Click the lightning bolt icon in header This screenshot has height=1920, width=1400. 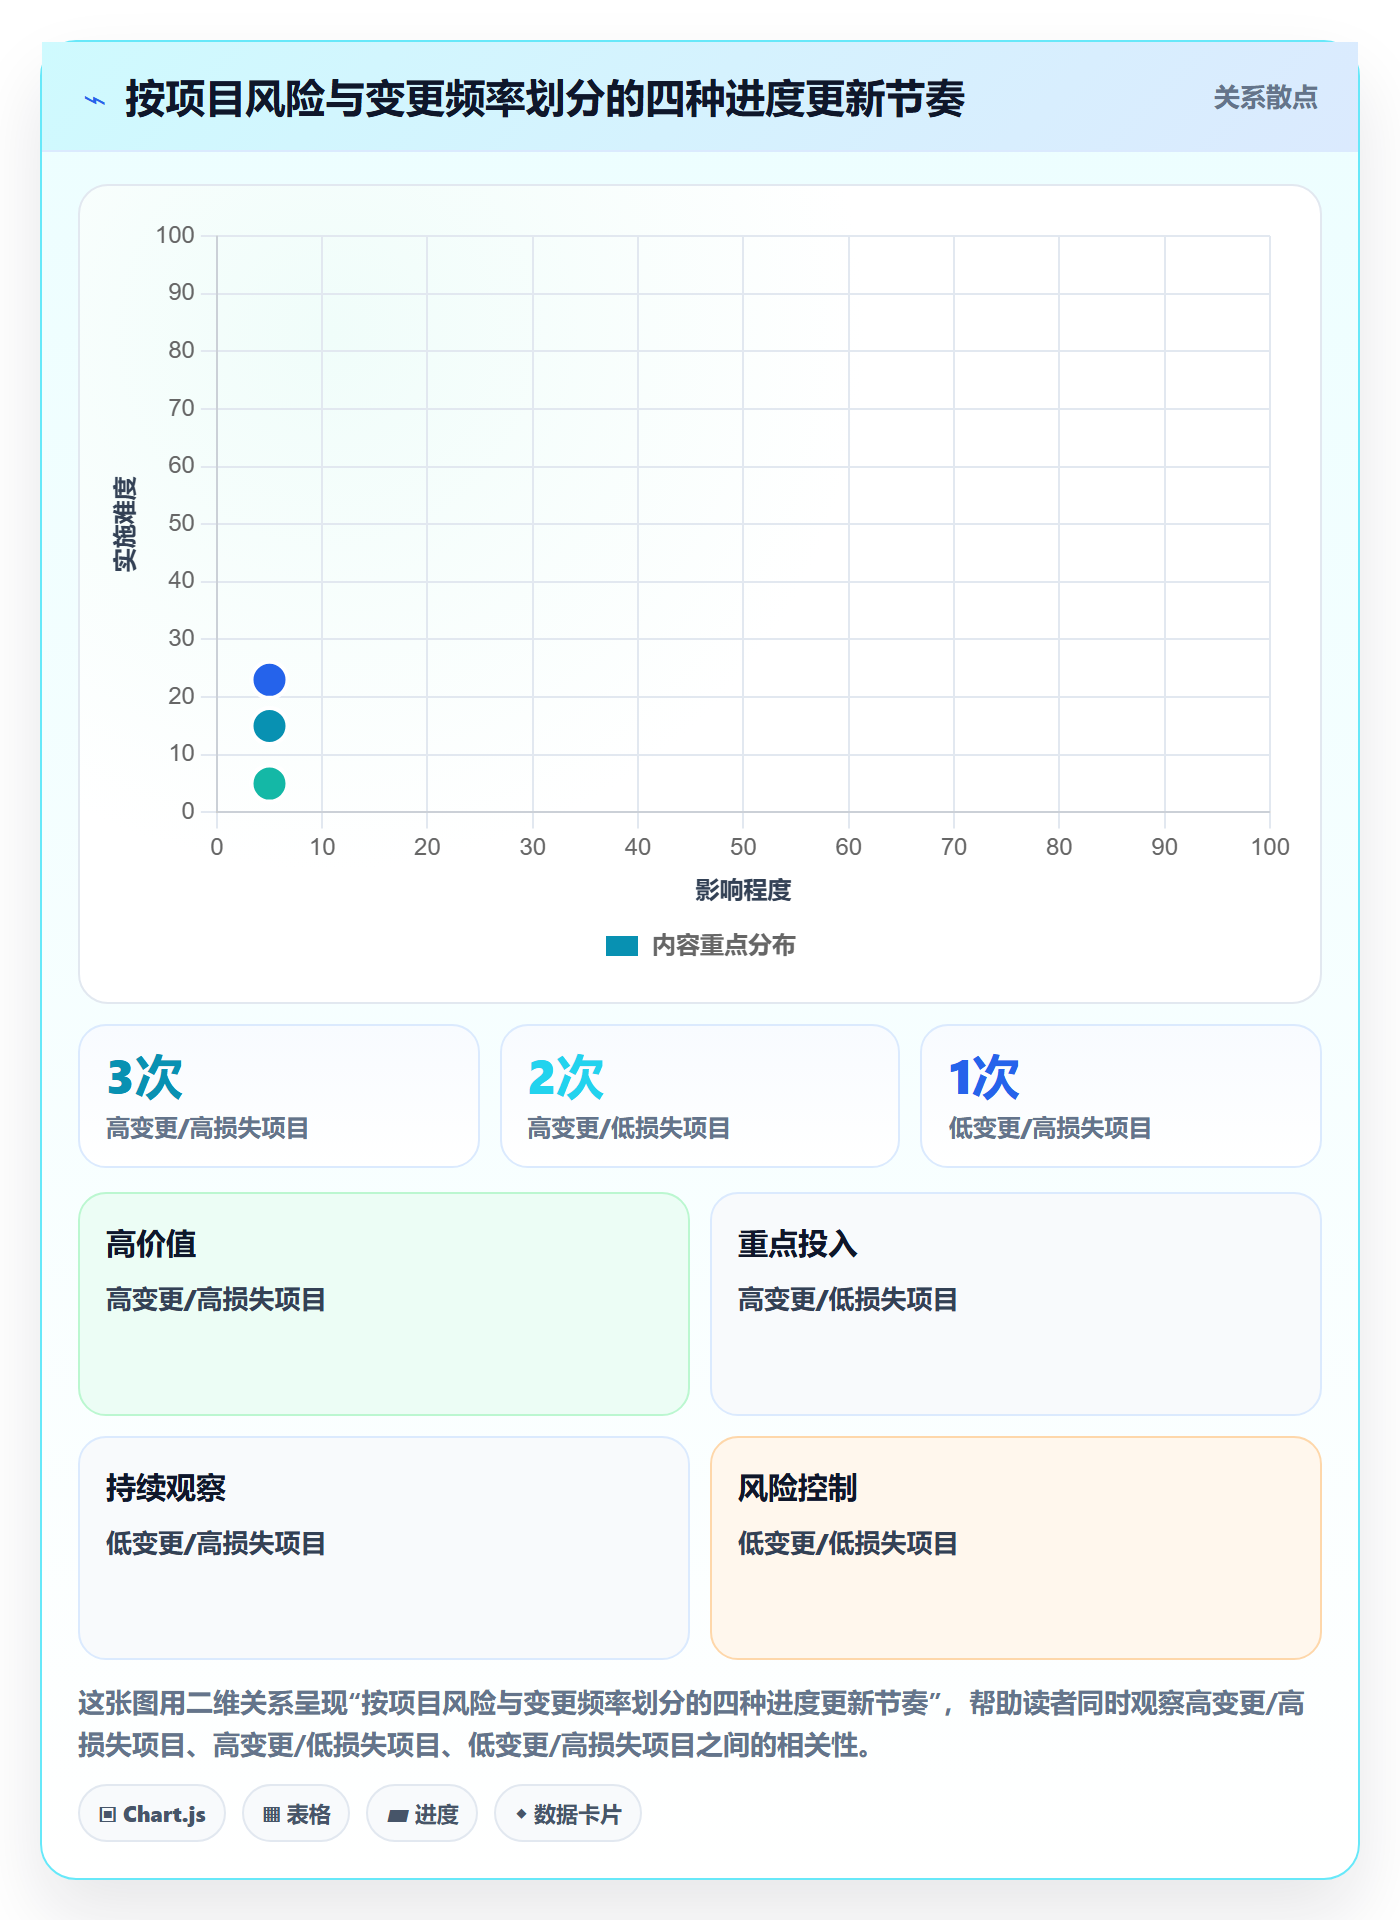click(x=95, y=100)
